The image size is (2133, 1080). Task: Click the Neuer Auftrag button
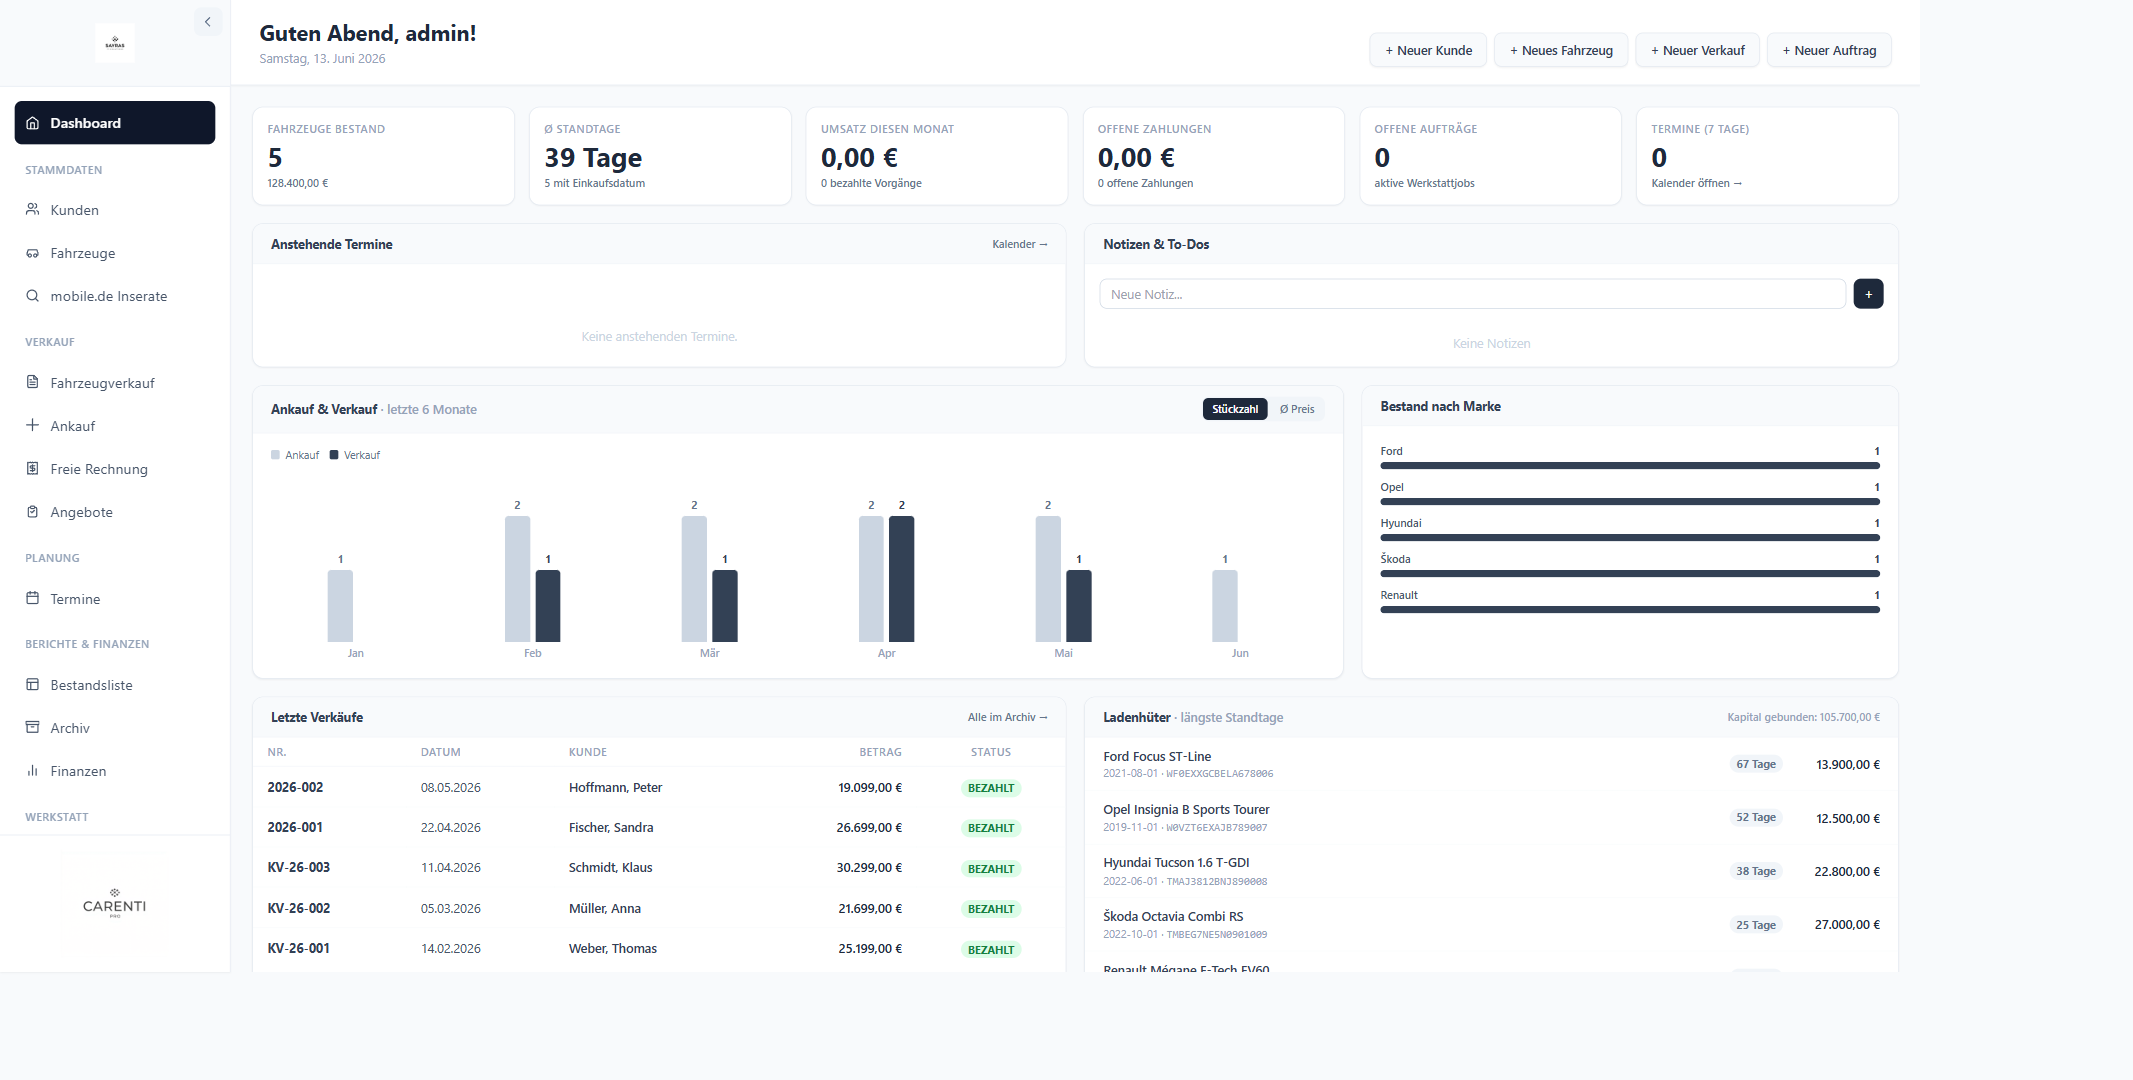coord(1829,50)
